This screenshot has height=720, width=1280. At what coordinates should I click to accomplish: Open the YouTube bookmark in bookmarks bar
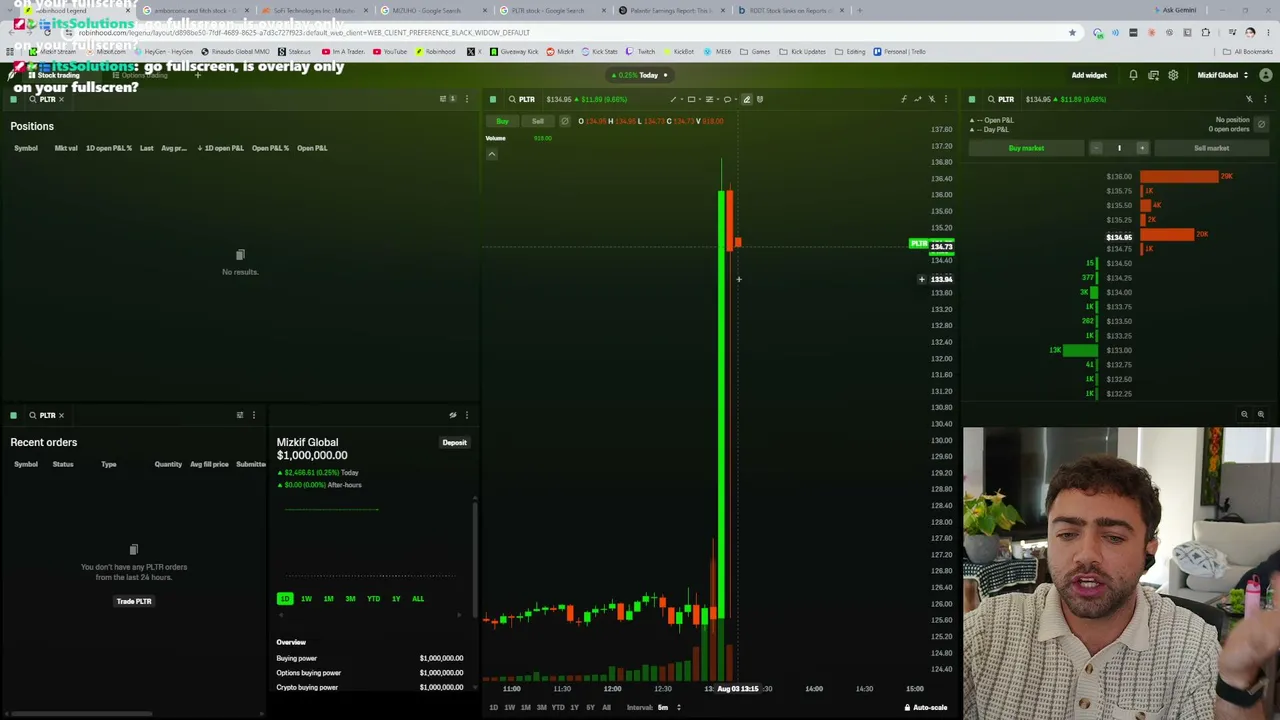390,52
